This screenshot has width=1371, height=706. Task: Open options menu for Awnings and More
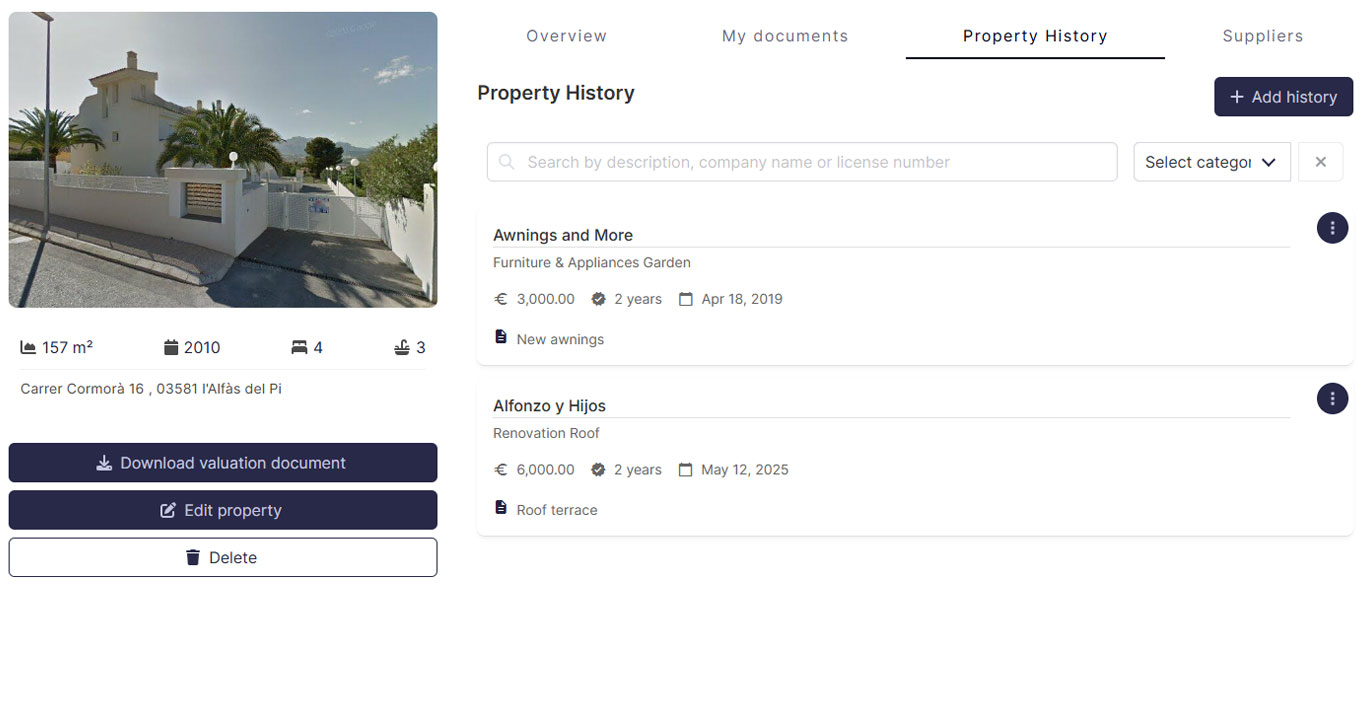[1332, 228]
